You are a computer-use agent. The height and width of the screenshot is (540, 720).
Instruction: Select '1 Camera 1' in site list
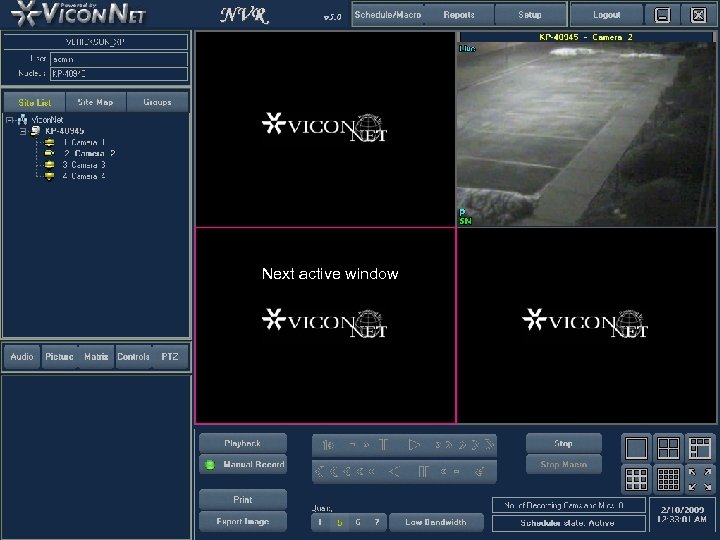pyautogui.click(x=84, y=142)
